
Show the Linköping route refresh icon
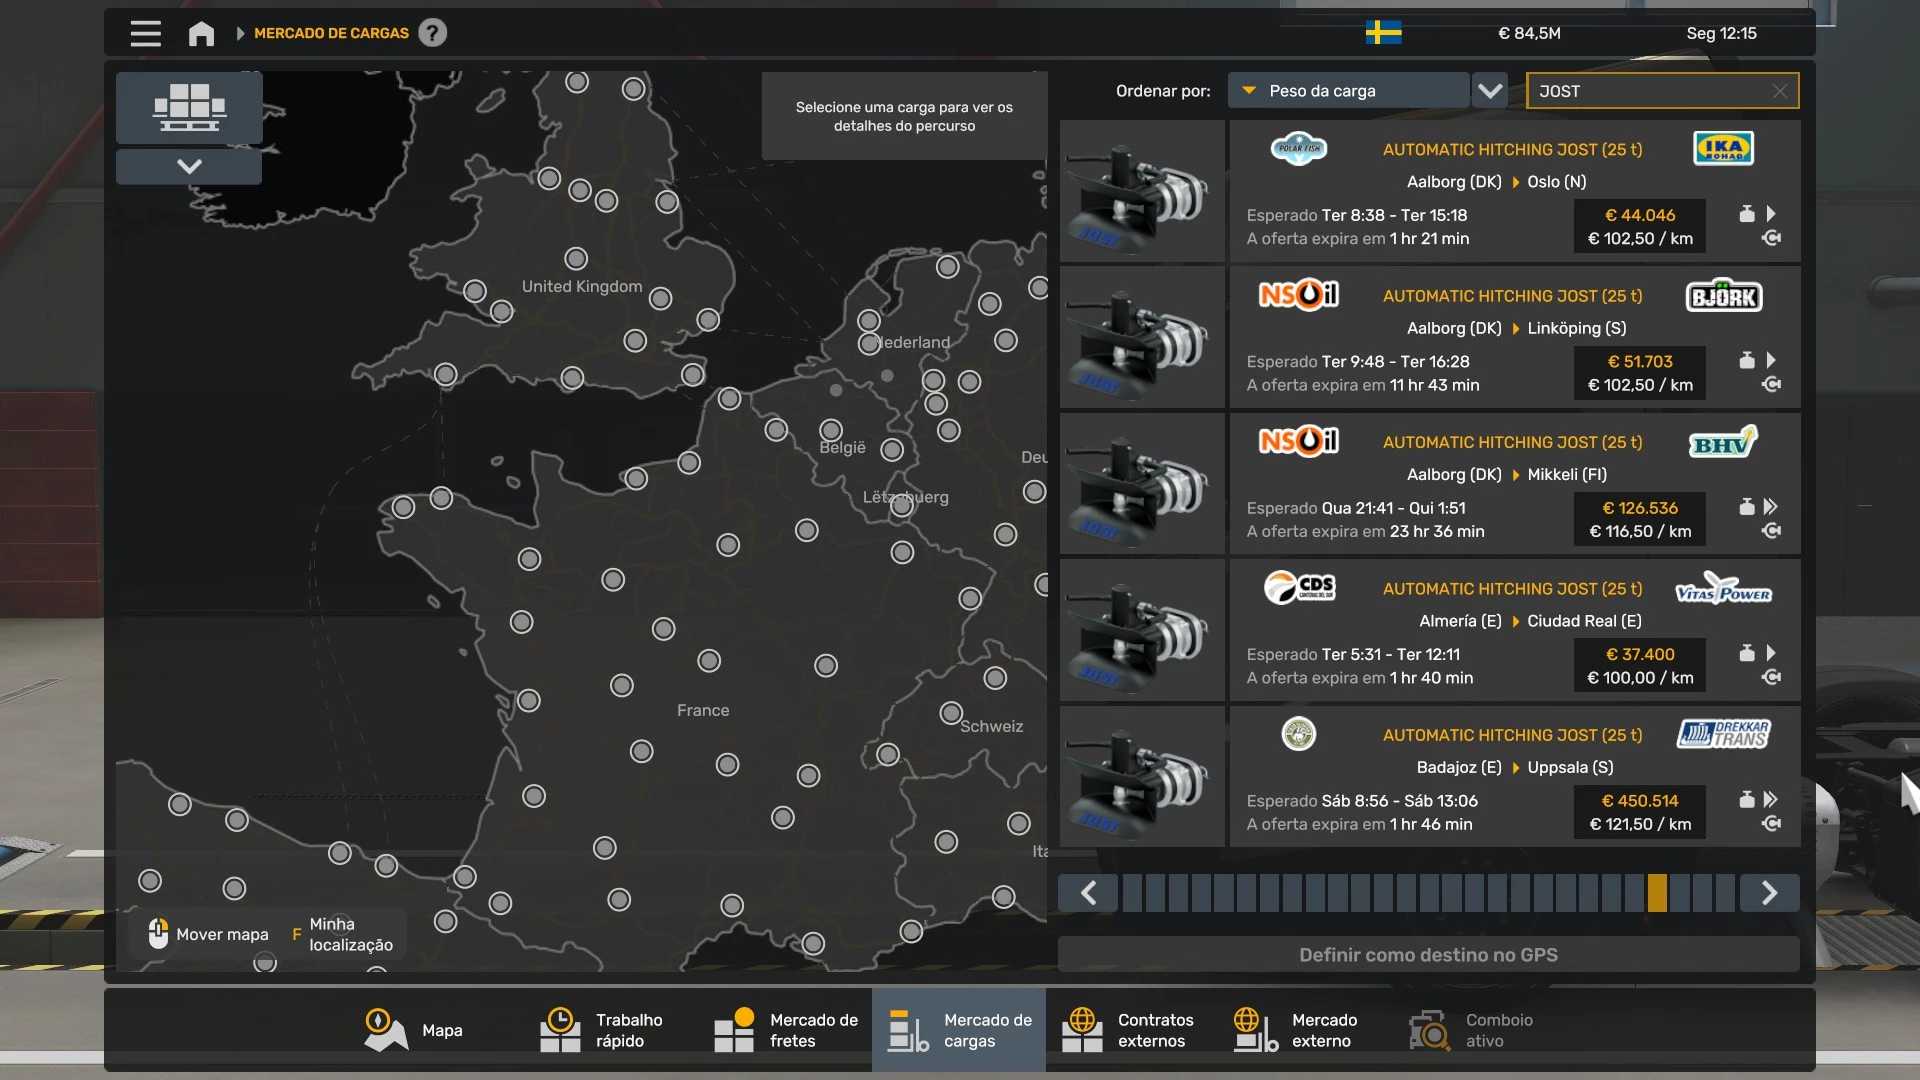tap(1771, 385)
